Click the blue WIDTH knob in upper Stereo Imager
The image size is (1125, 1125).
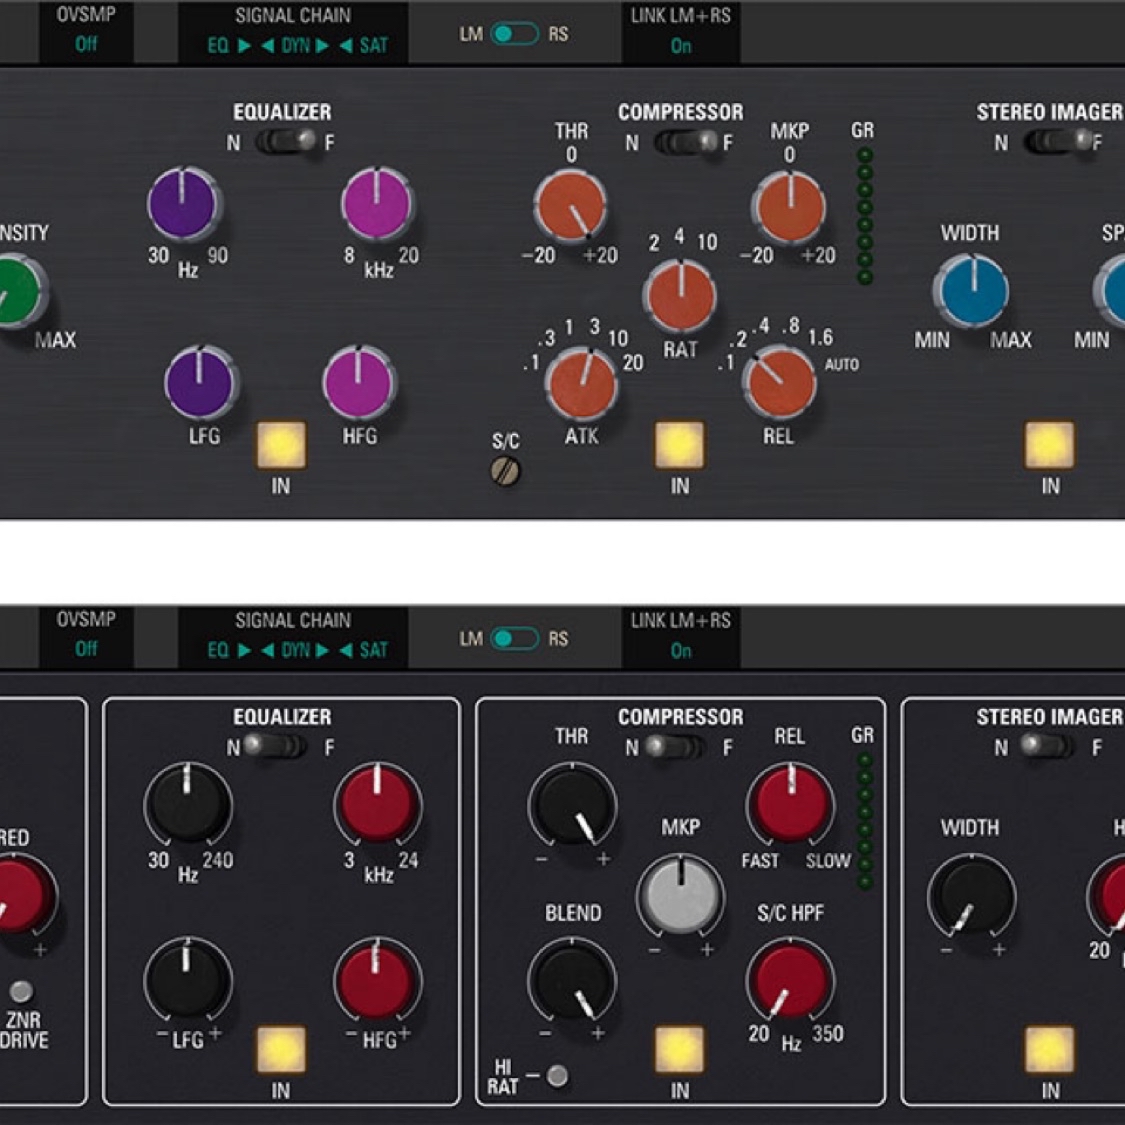(971, 291)
